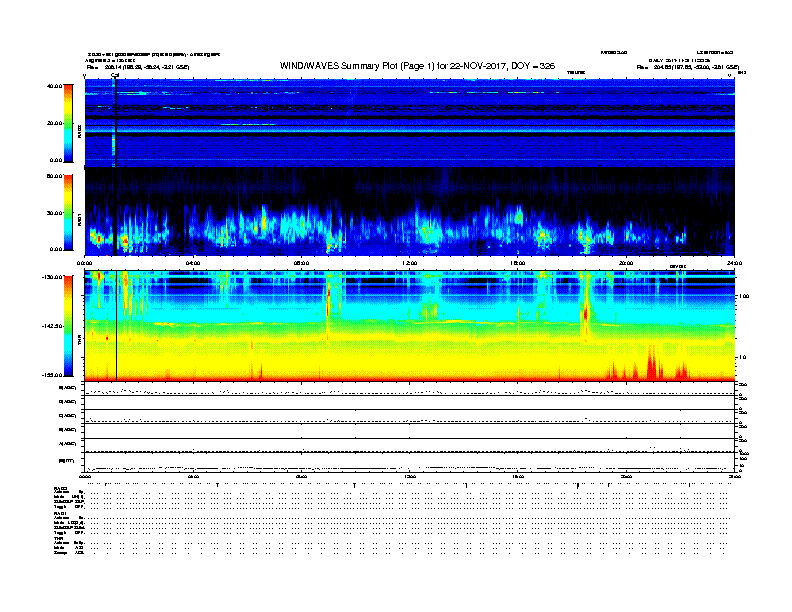Select the -142.50 tick on TNR scale
Screen dimensions: 792x612
pyautogui.click(x=53, y=326)
